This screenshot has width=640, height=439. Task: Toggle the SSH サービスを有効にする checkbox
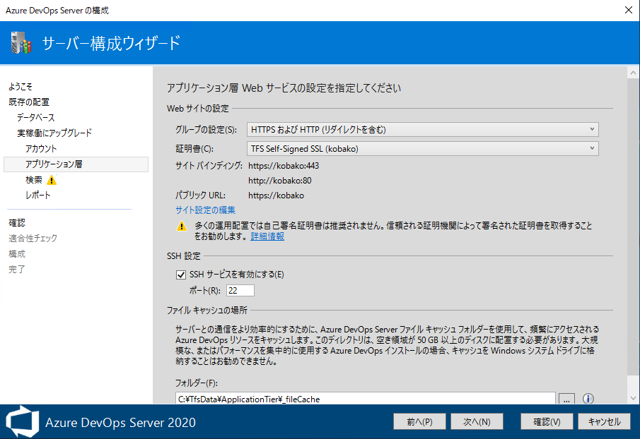[x=181, y=275]
